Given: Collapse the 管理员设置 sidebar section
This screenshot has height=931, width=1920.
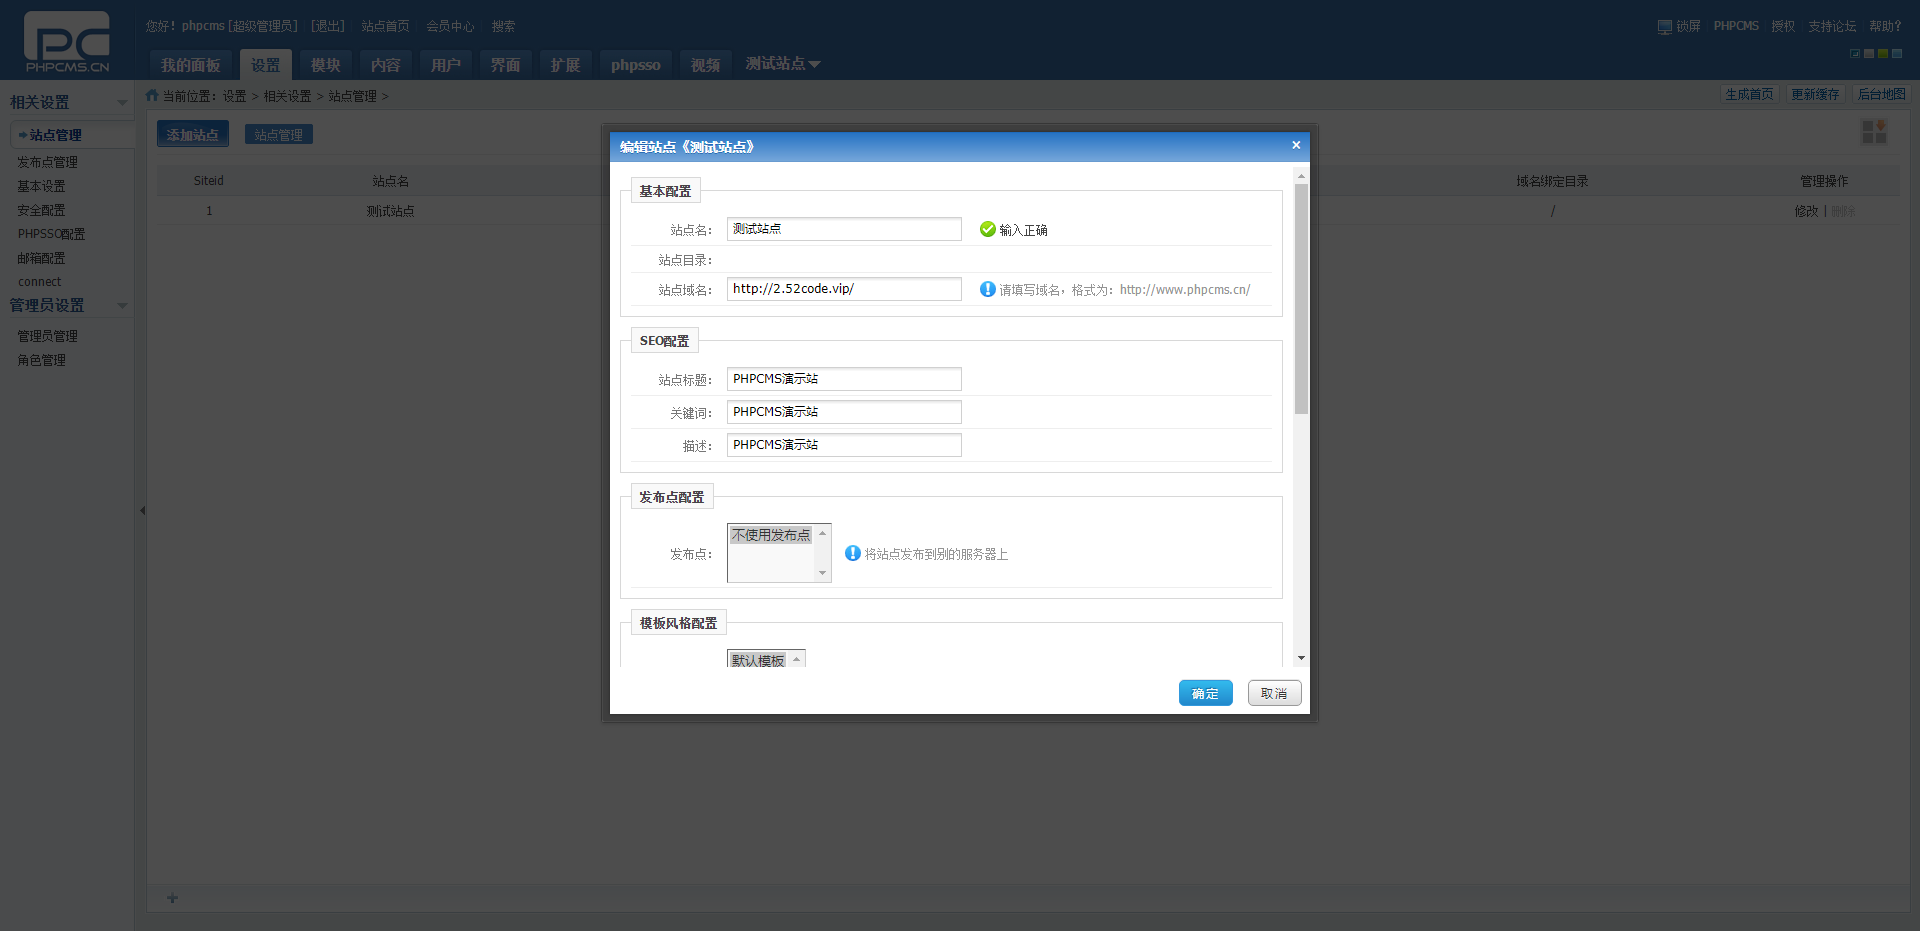Looking at the screenshot, I should click(x=122, y=306).
